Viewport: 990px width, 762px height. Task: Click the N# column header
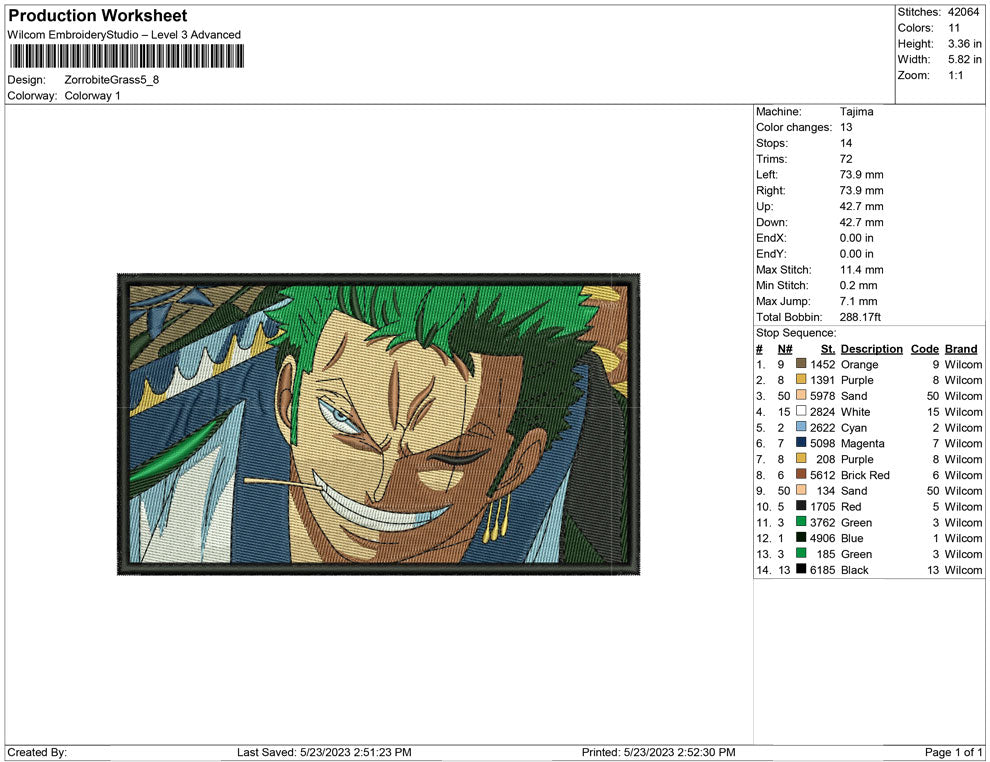(785, 348)
